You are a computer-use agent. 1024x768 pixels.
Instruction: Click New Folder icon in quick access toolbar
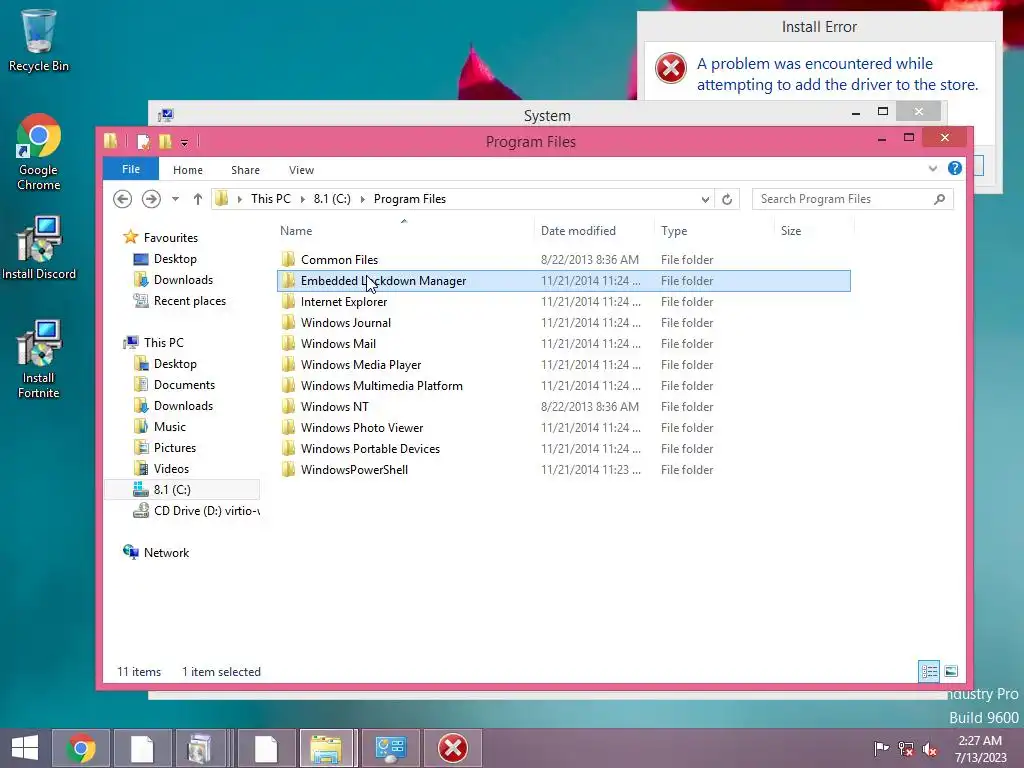(165, 141)
